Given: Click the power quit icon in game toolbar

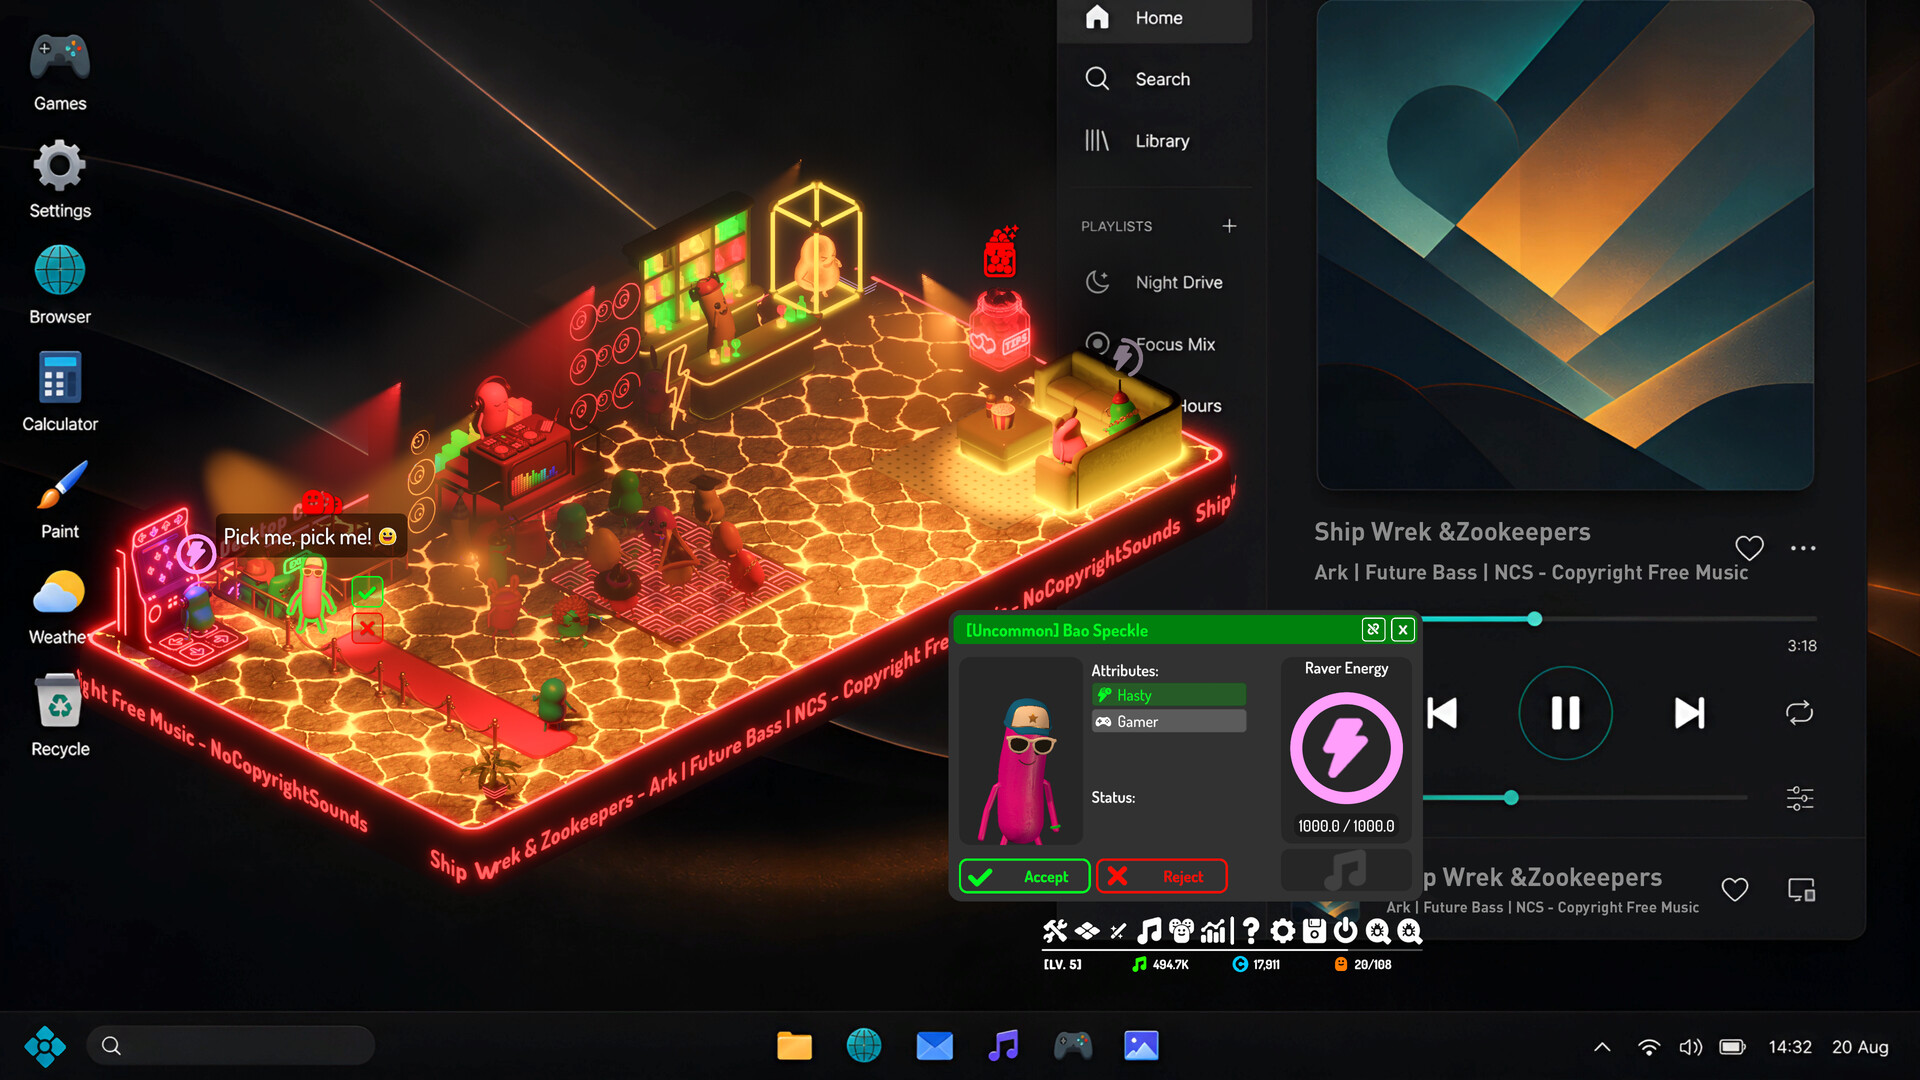Looking at the screenshot, I should 1346,931.
